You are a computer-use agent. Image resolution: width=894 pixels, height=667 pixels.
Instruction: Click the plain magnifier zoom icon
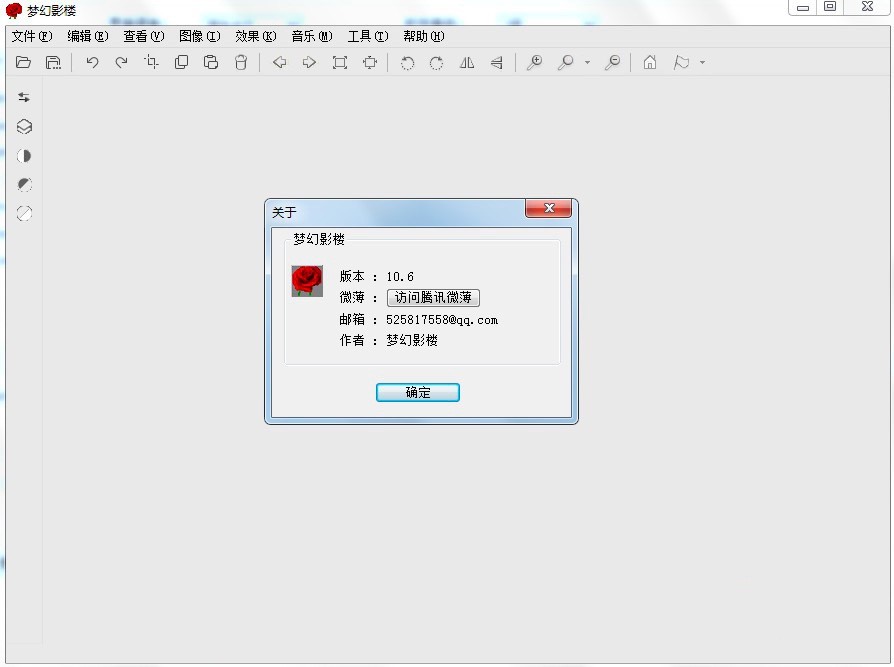click(565, 62)
